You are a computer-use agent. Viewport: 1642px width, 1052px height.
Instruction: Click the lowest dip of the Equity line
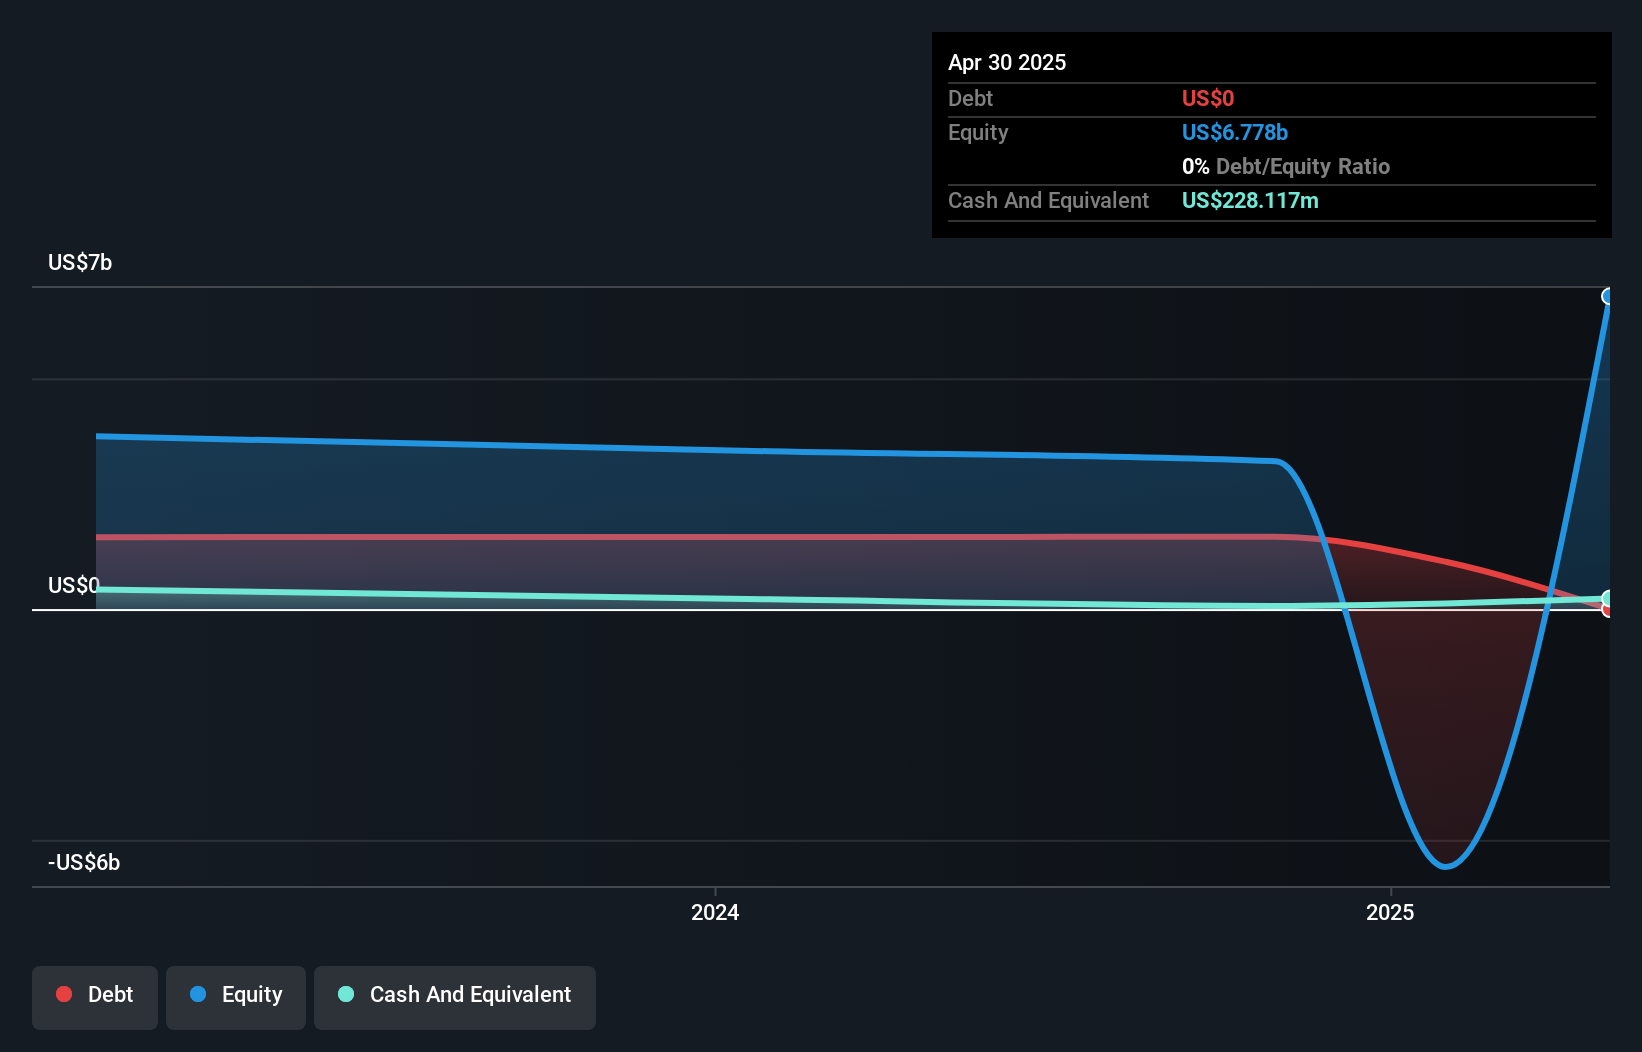1445,866
